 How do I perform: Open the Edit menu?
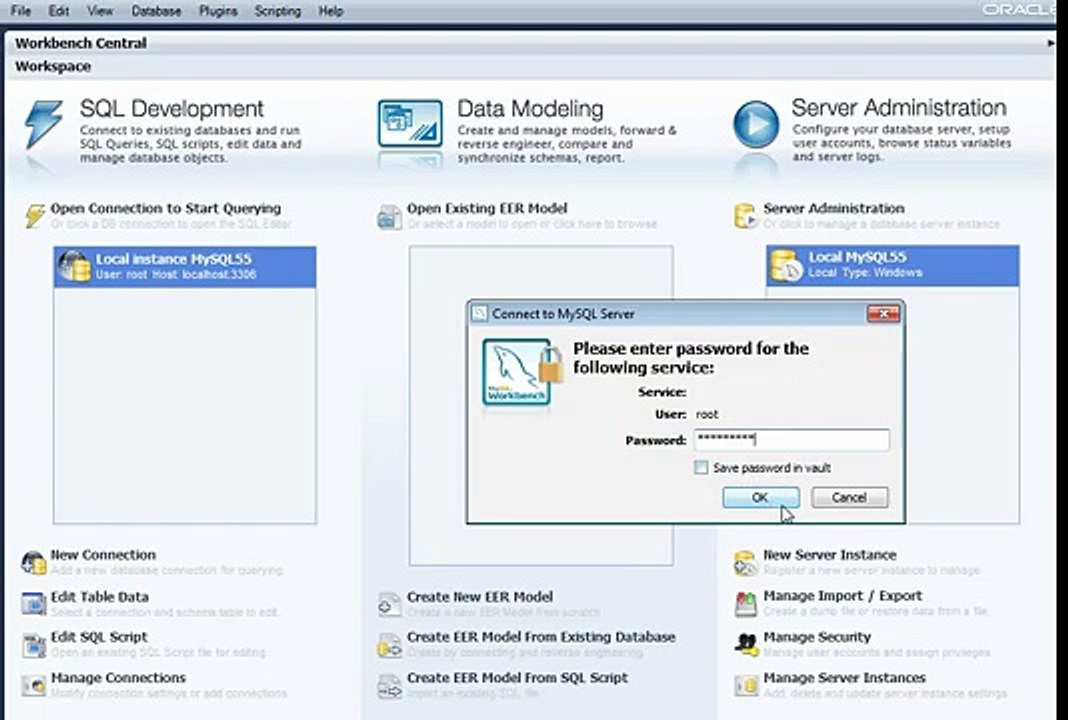pyautogui.click(x=59, y=11)
